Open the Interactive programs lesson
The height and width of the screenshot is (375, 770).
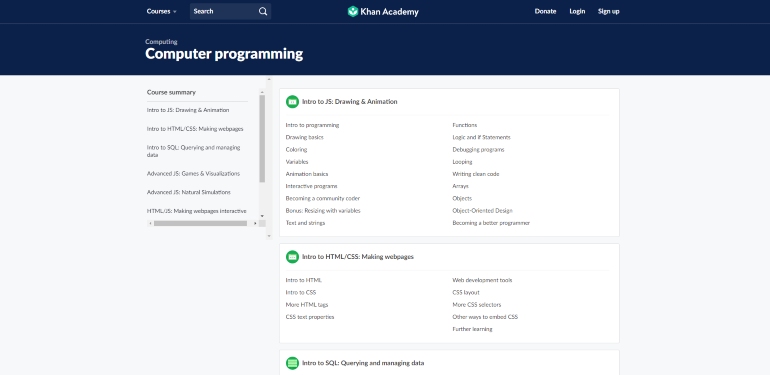point(311,187)
